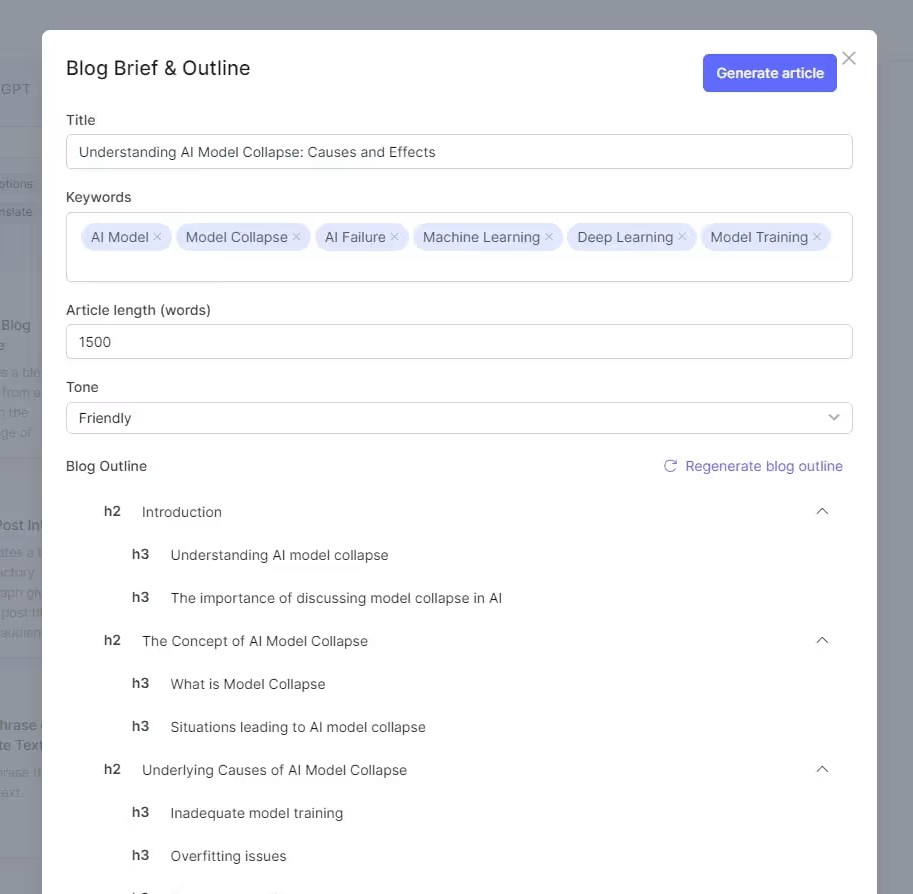Remove the Model Collapse keyword tag
The width and height of the screenshot is (913, 894).
(x=296, y=237)
